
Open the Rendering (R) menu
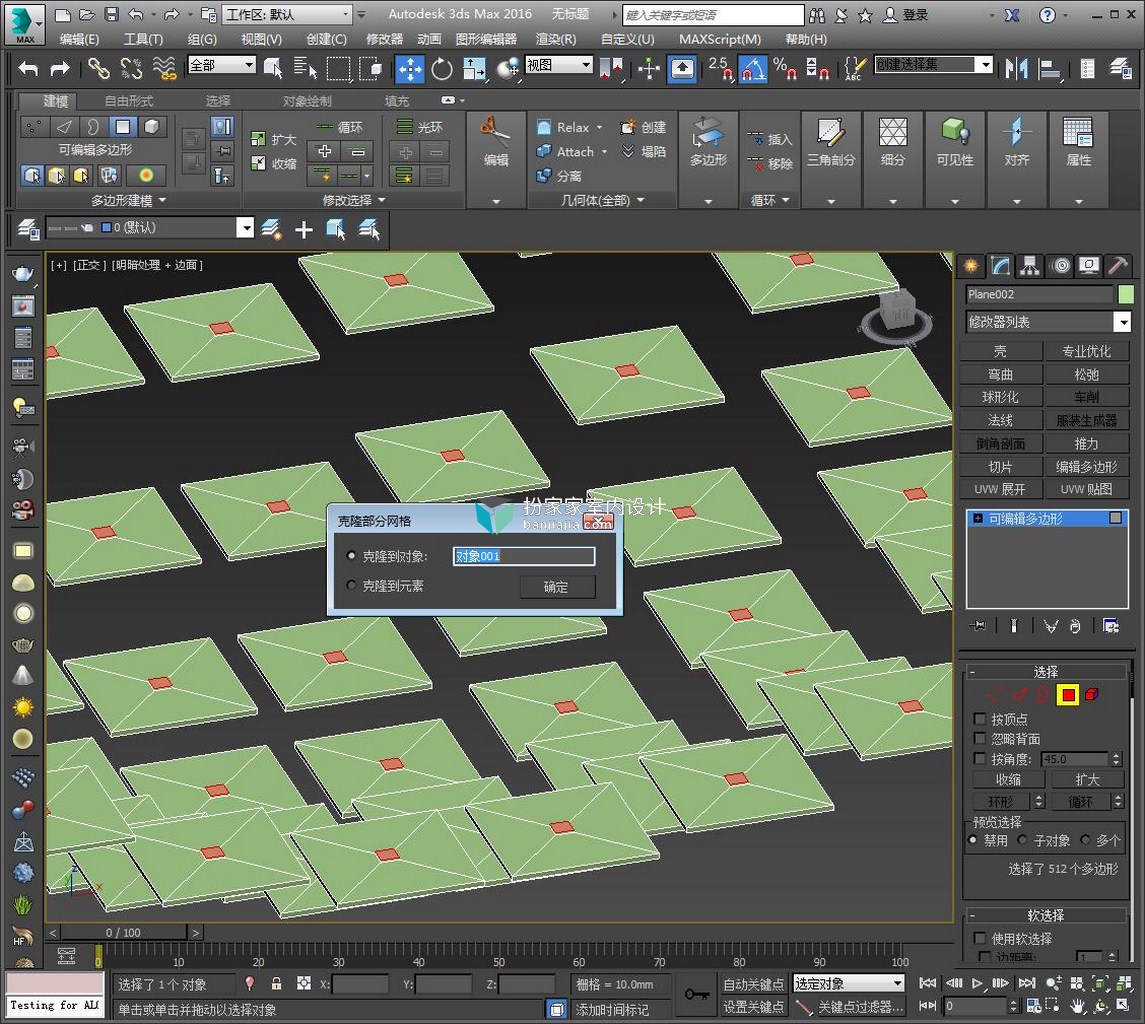point(555,39)
